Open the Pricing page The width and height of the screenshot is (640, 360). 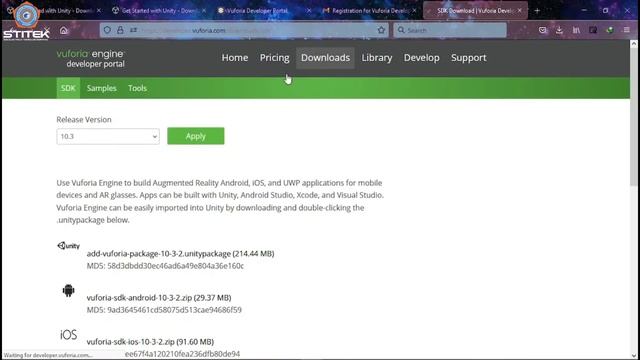[274, 58]
